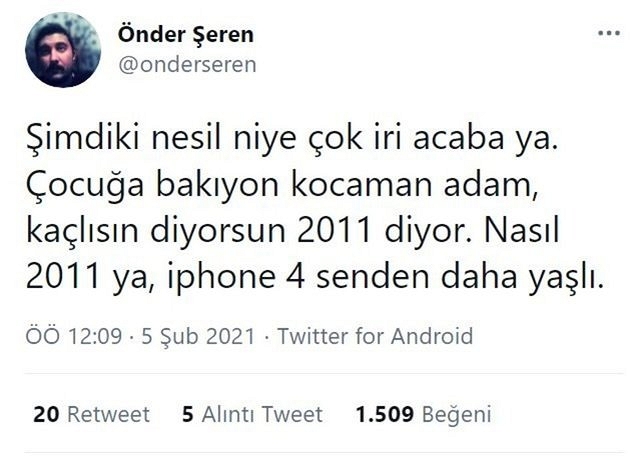
Task: Click the tweet line starting with Çocuğa bakıyon
Action: click(282, 184)
